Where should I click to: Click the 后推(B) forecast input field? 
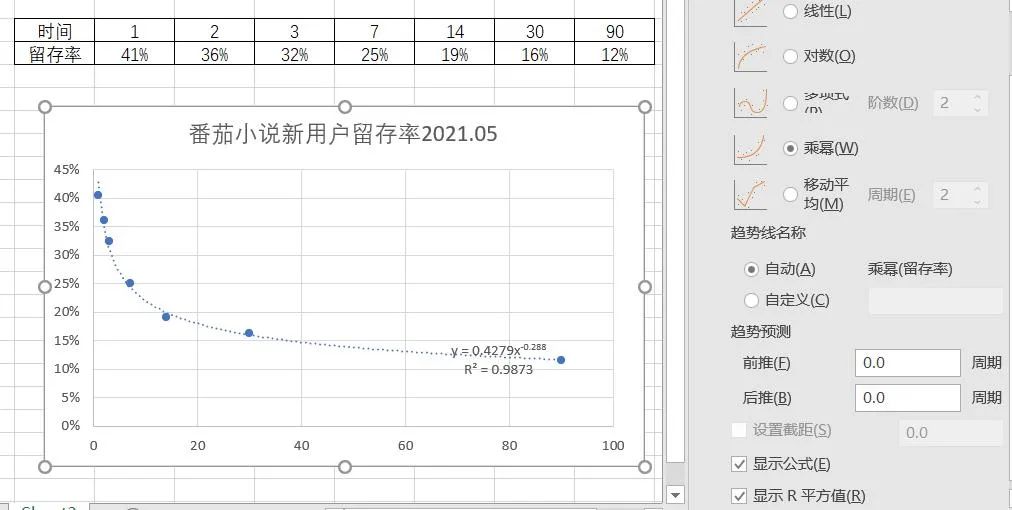tap(907, 398)
